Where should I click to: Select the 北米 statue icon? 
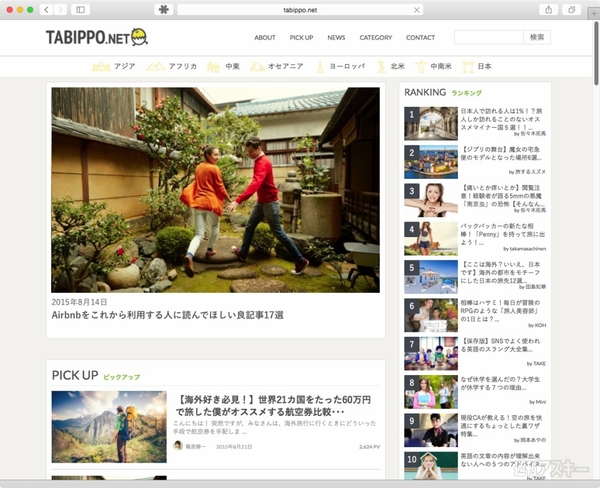click(381, 67)
